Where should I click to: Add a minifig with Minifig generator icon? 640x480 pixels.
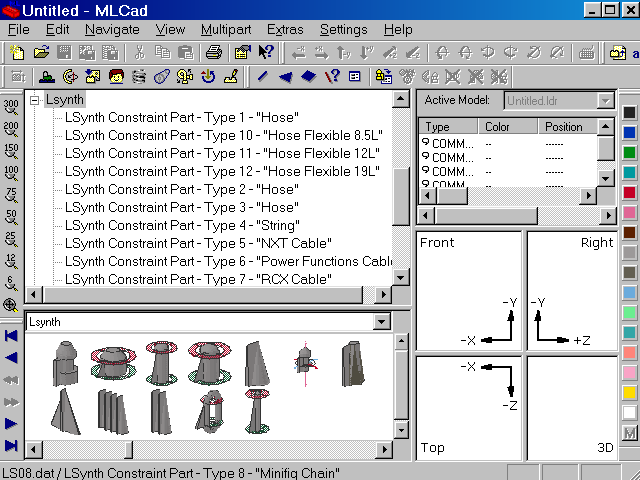pyautogui.click(x=116, y=76)
